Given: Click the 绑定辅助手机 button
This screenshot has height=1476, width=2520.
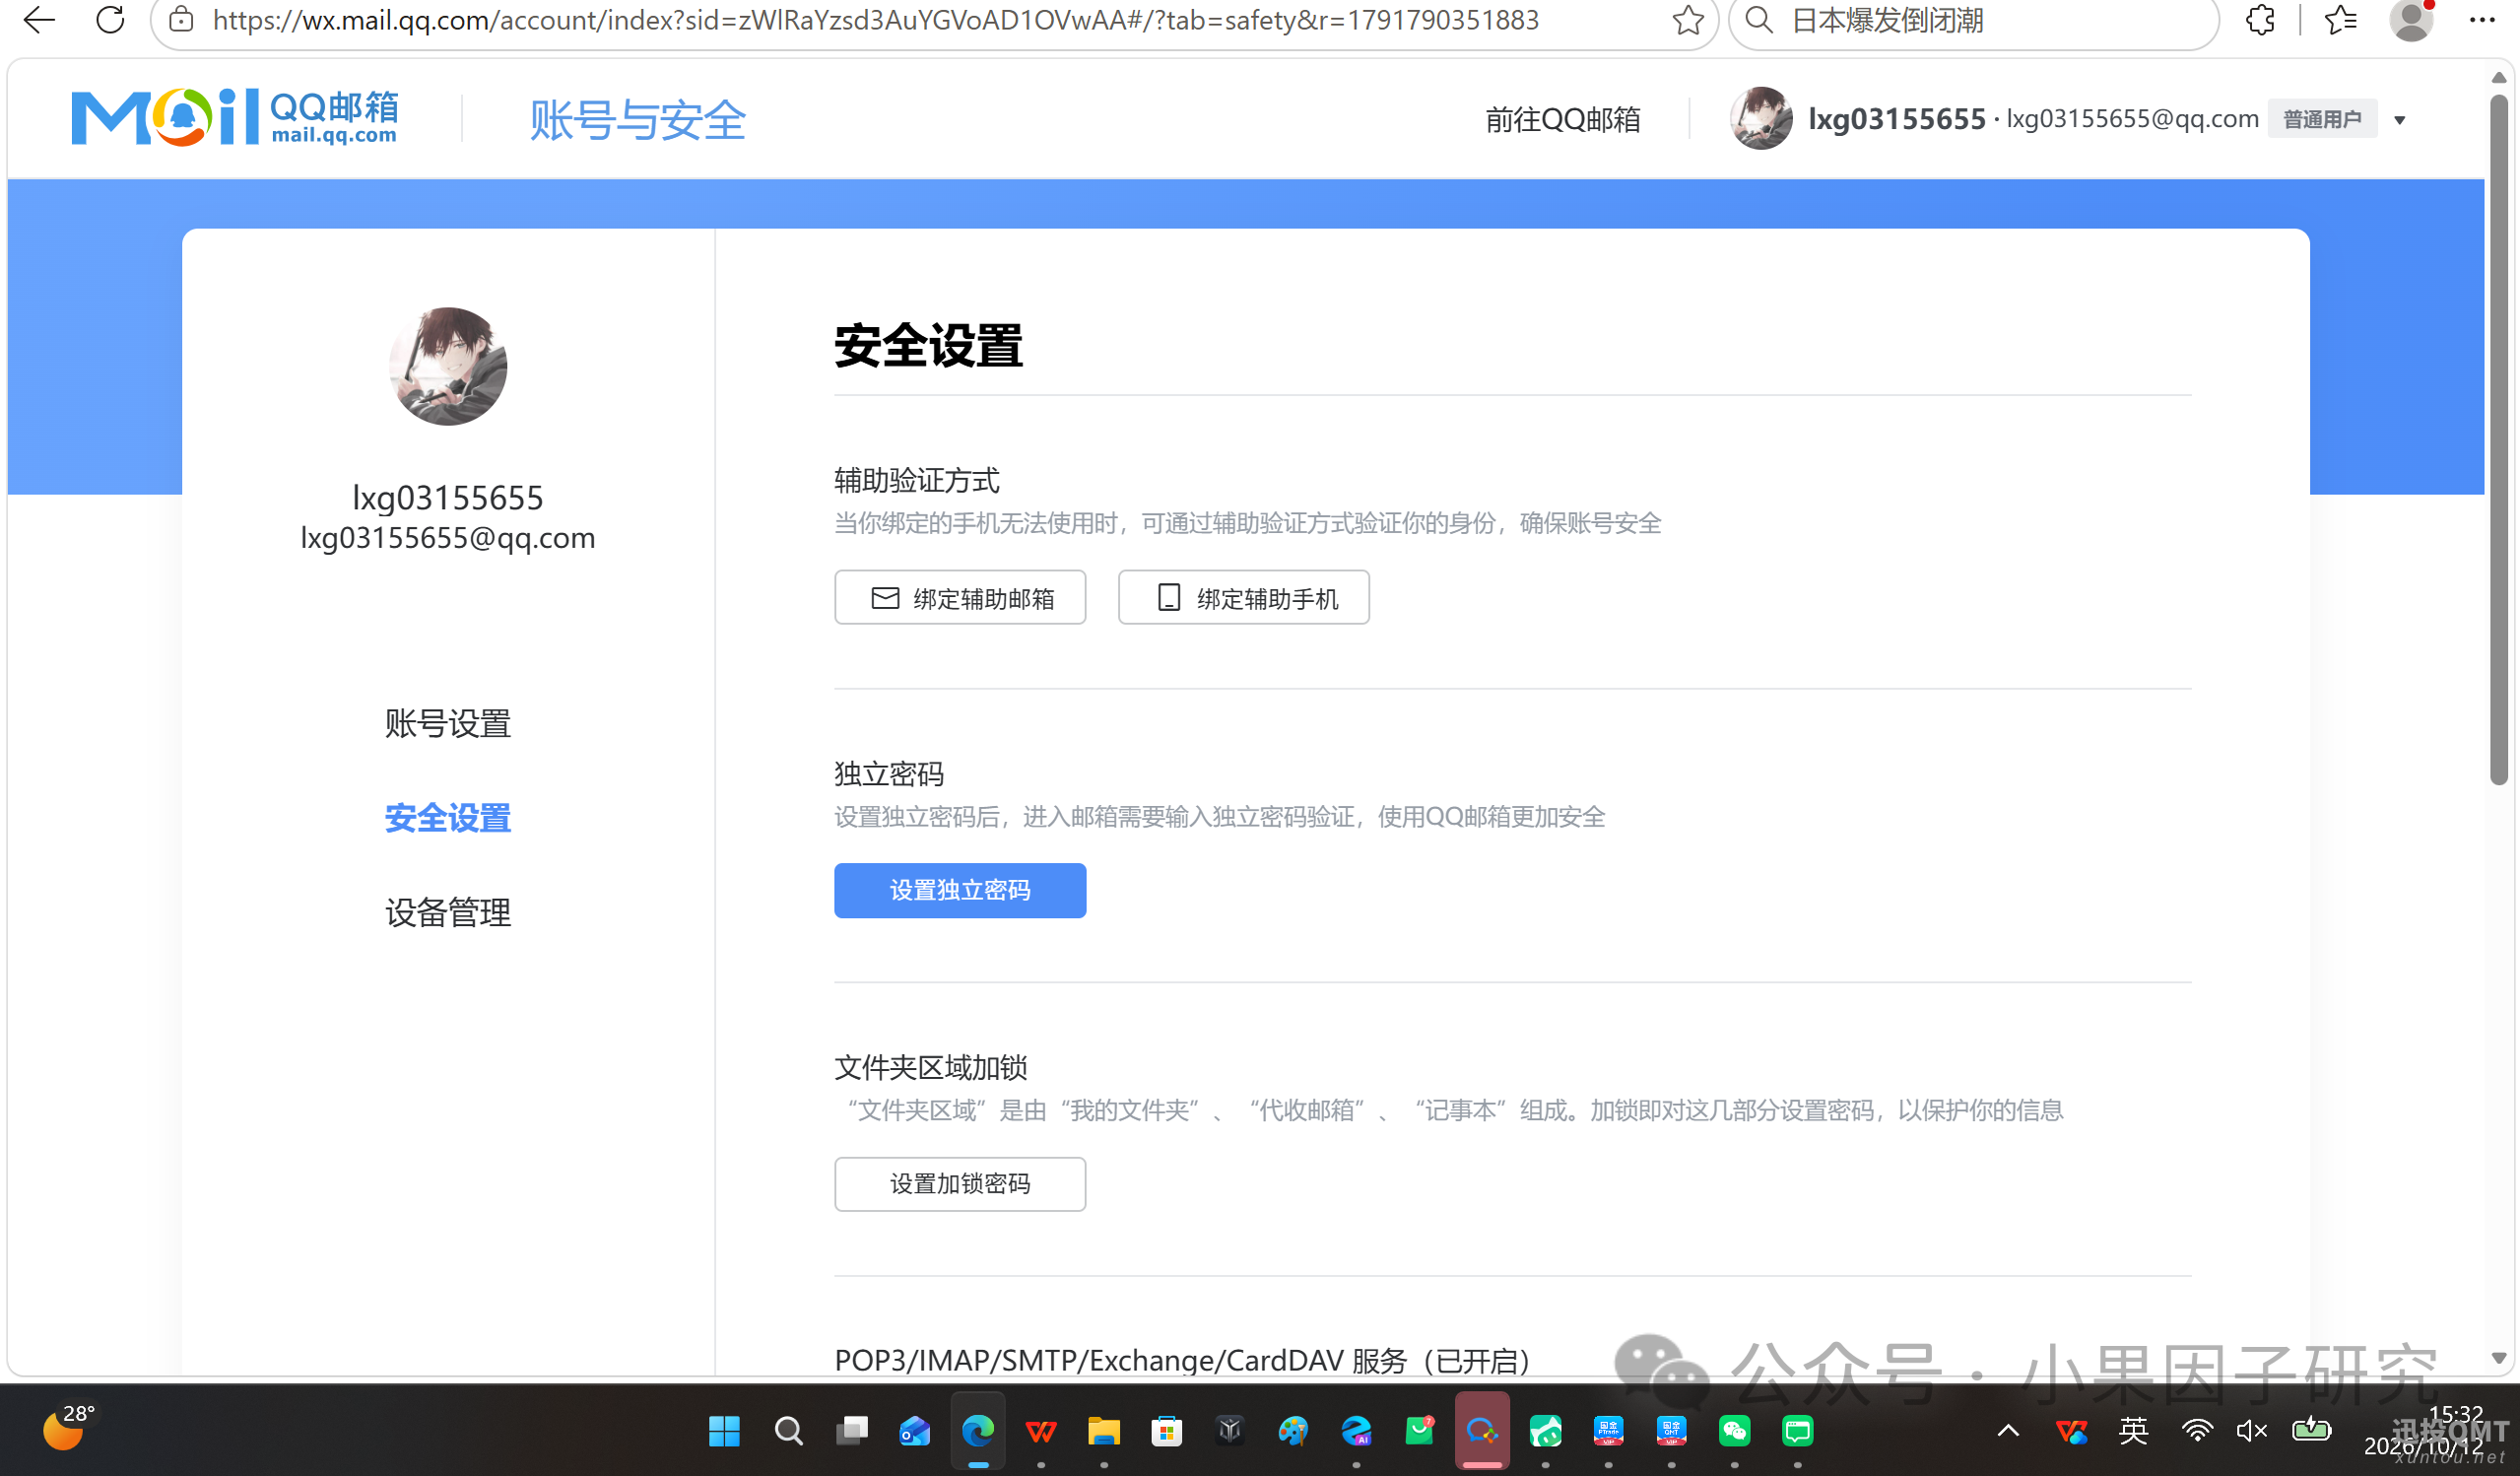Looking at the screenshot, I should click(1243, 598).
